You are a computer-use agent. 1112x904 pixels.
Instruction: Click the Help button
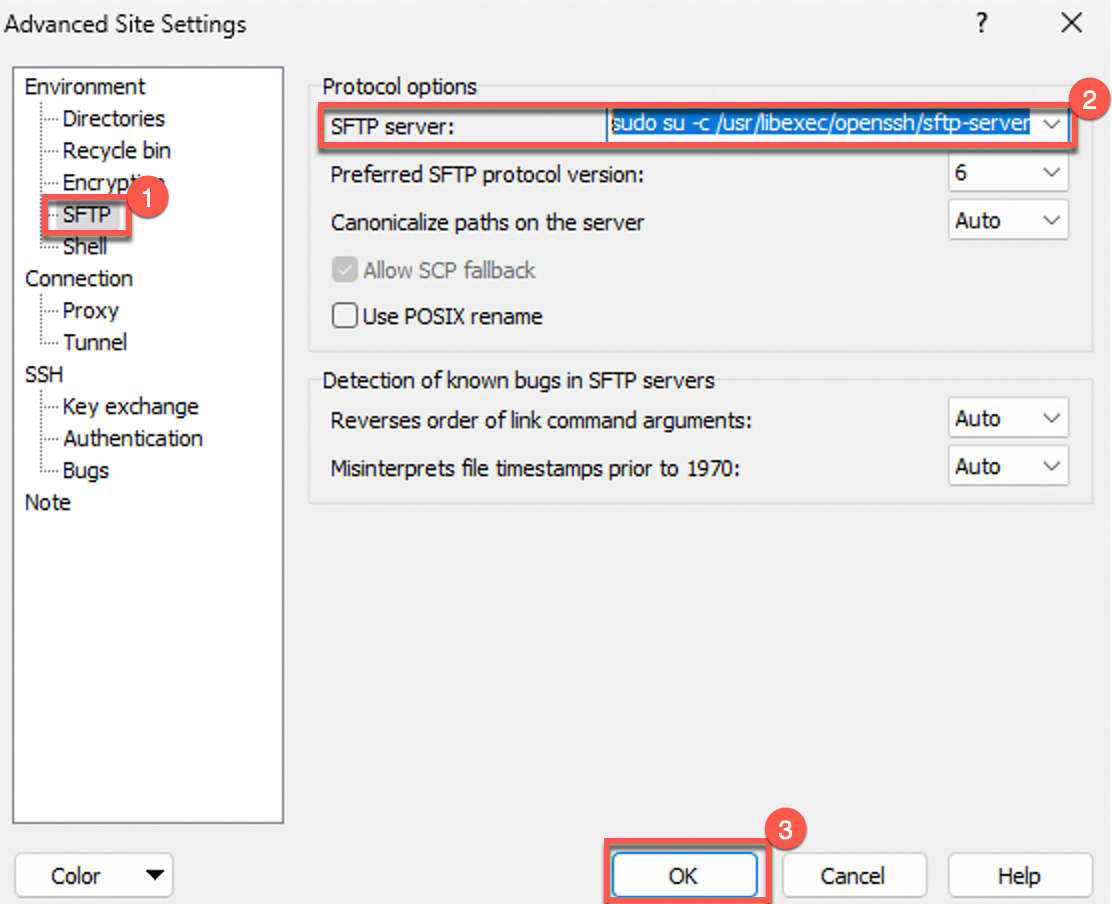click(1020, 876)
